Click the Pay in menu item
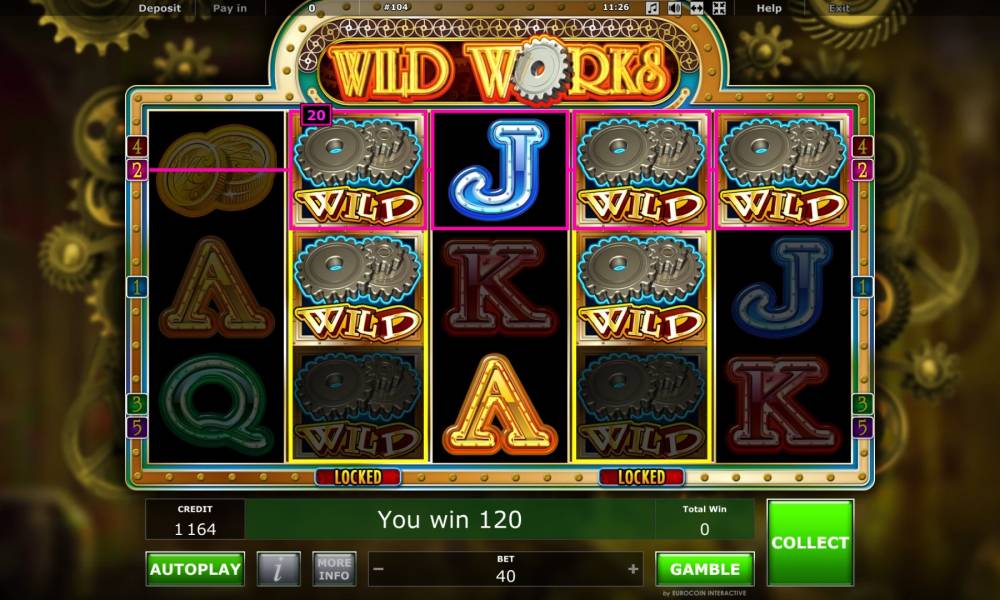 (230, 8)
